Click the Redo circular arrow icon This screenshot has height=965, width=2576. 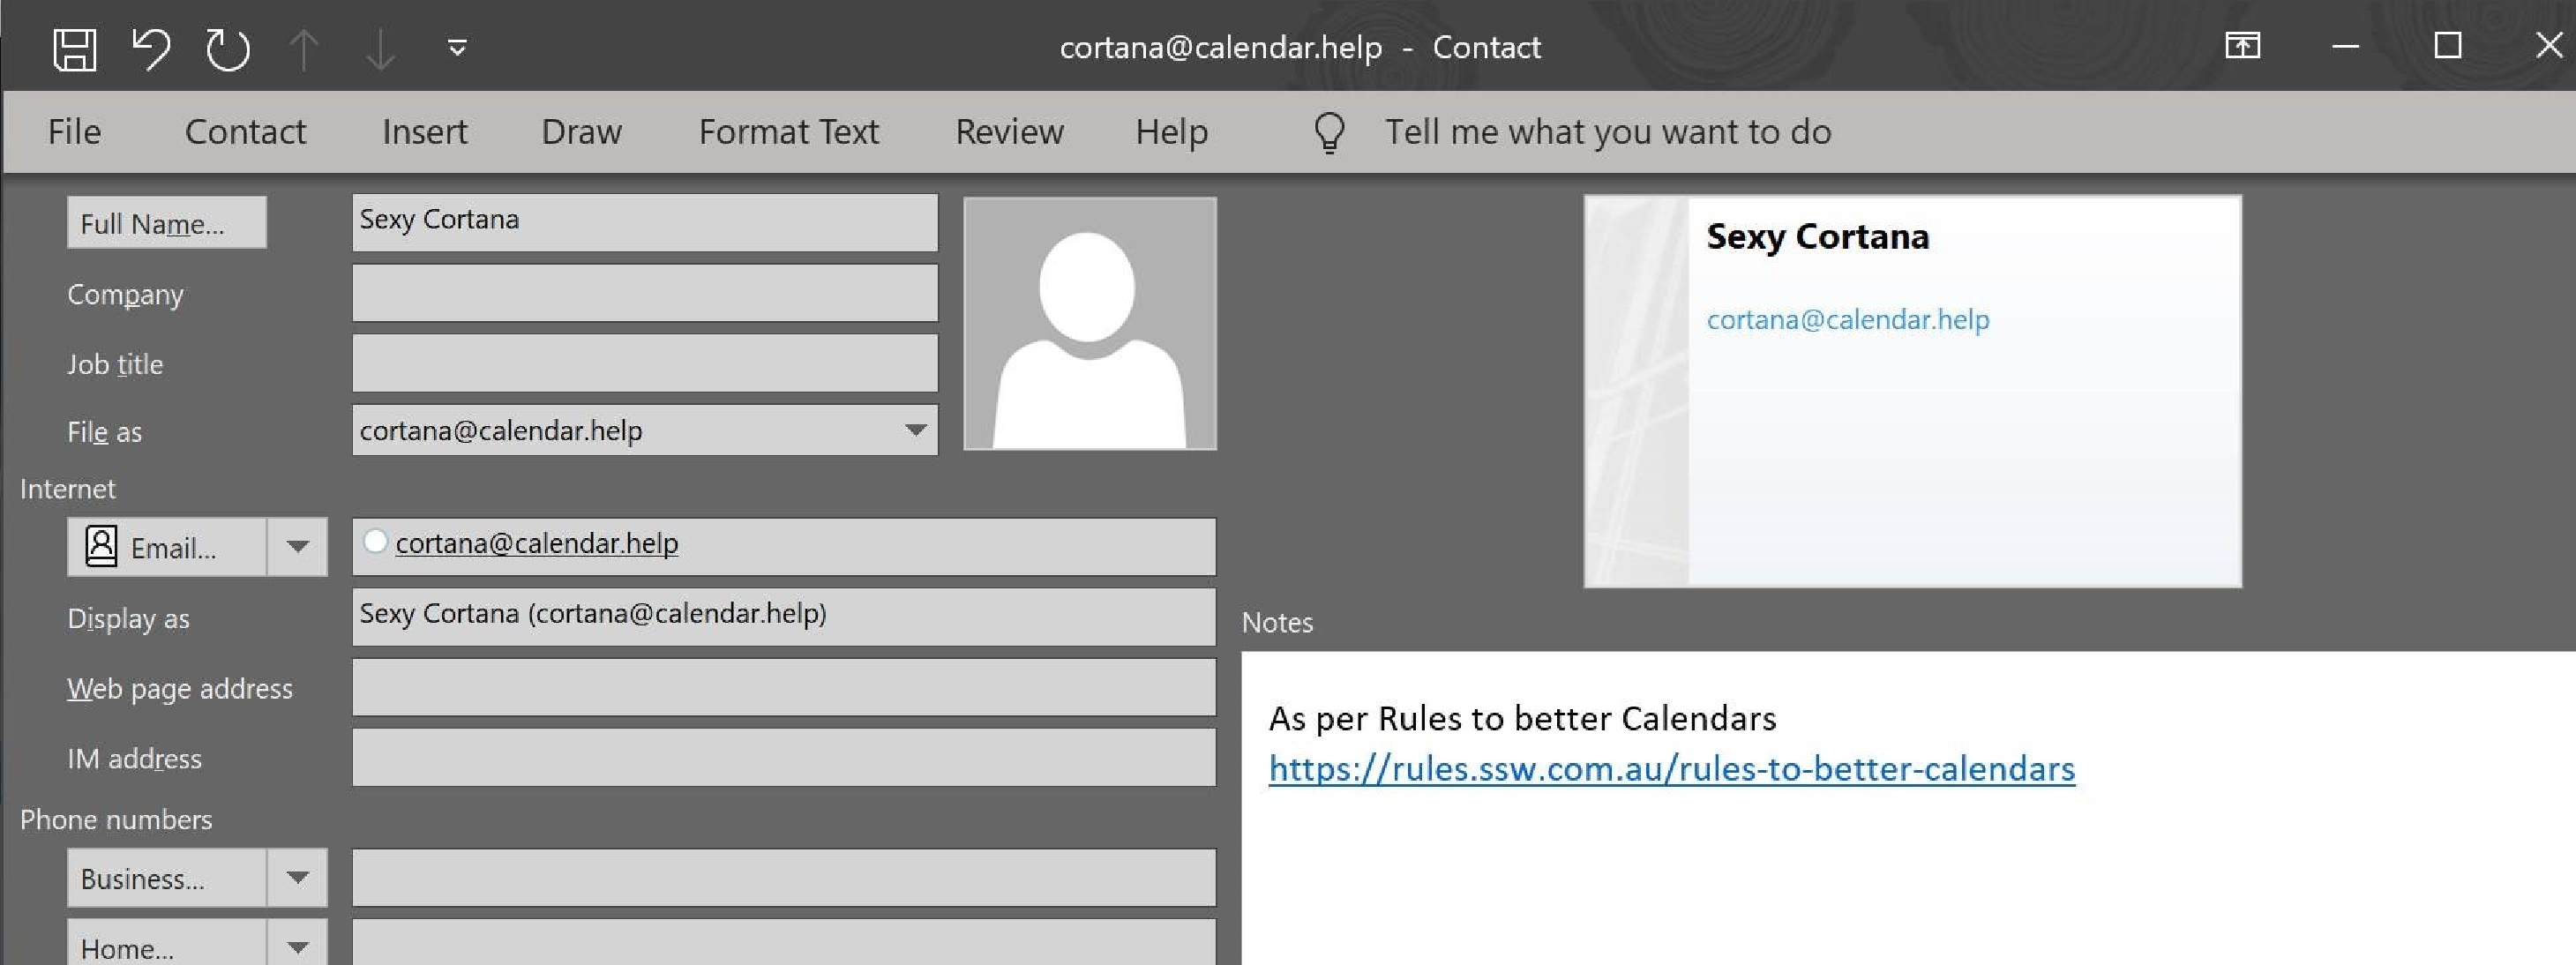click(228, 48)
